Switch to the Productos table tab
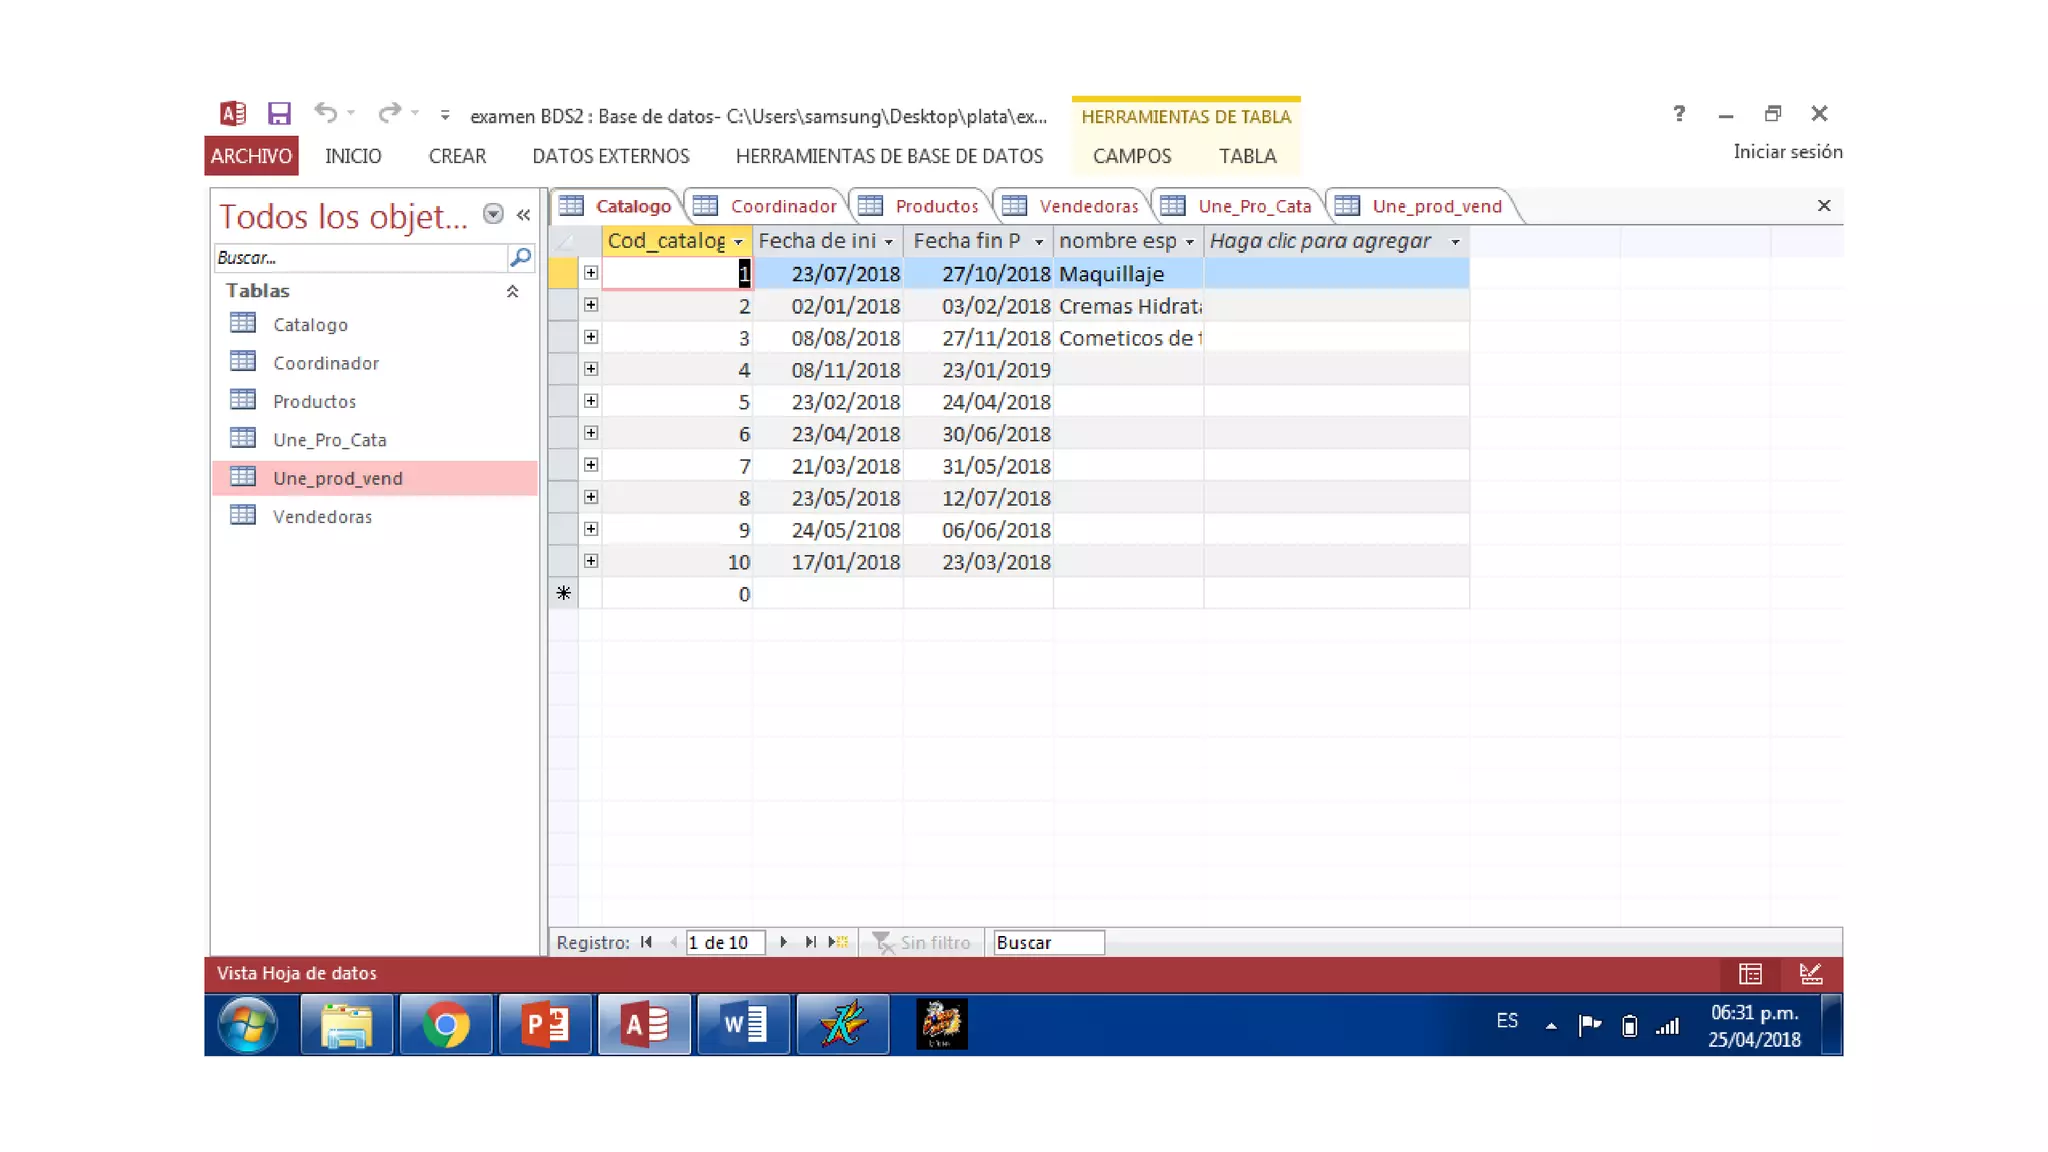Screen dimensions: 2048x1152 click(x=936, y=206)
